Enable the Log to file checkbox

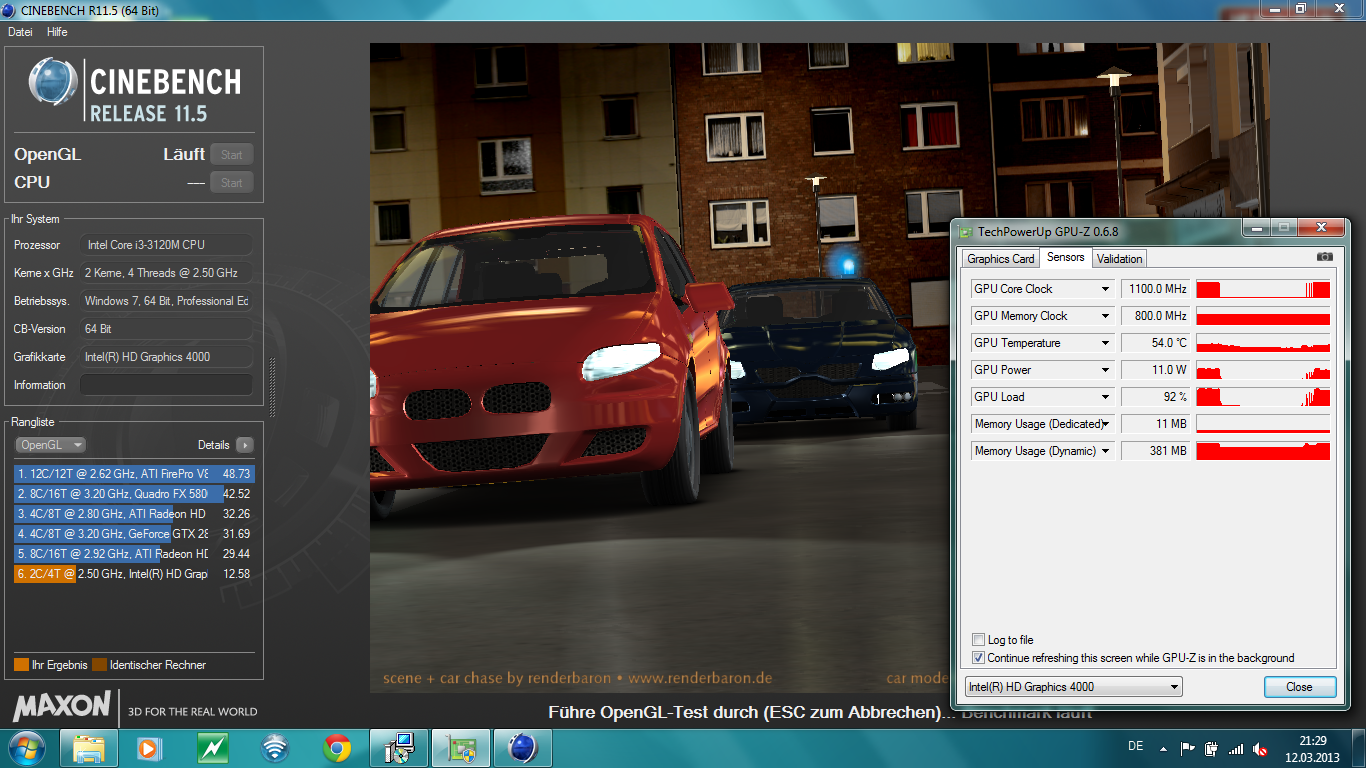pyautogui.click(x=978, y=640)
